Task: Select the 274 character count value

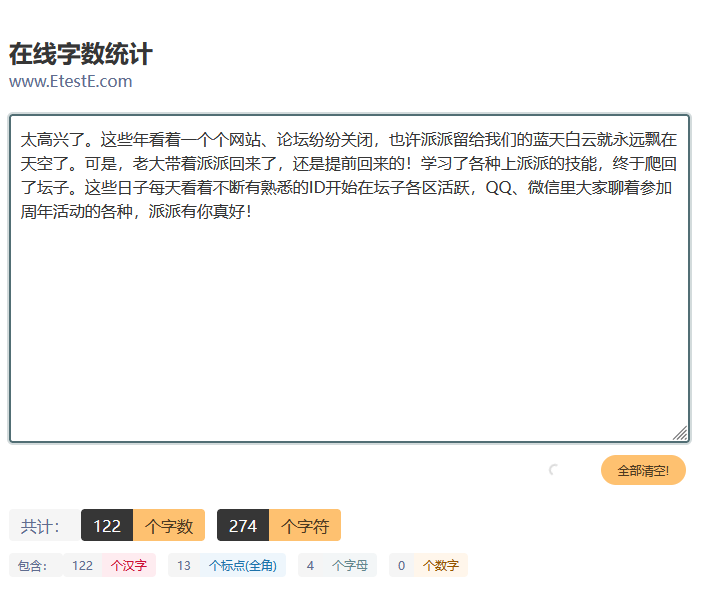Action: point(243,525)
